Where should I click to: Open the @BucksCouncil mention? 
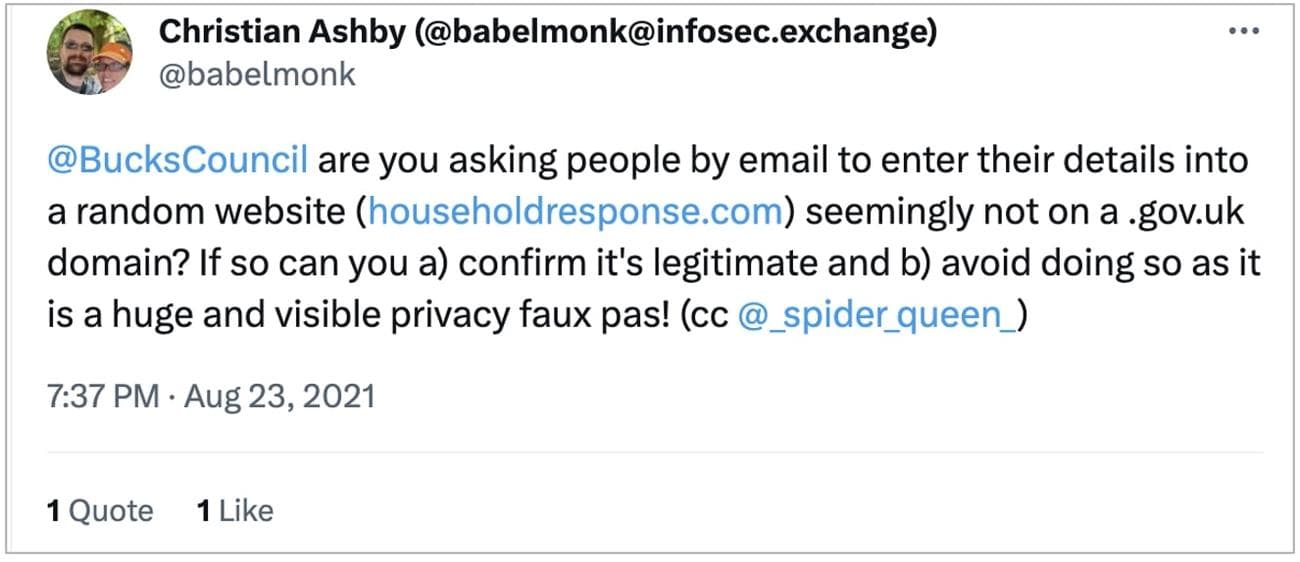(177, 160)
